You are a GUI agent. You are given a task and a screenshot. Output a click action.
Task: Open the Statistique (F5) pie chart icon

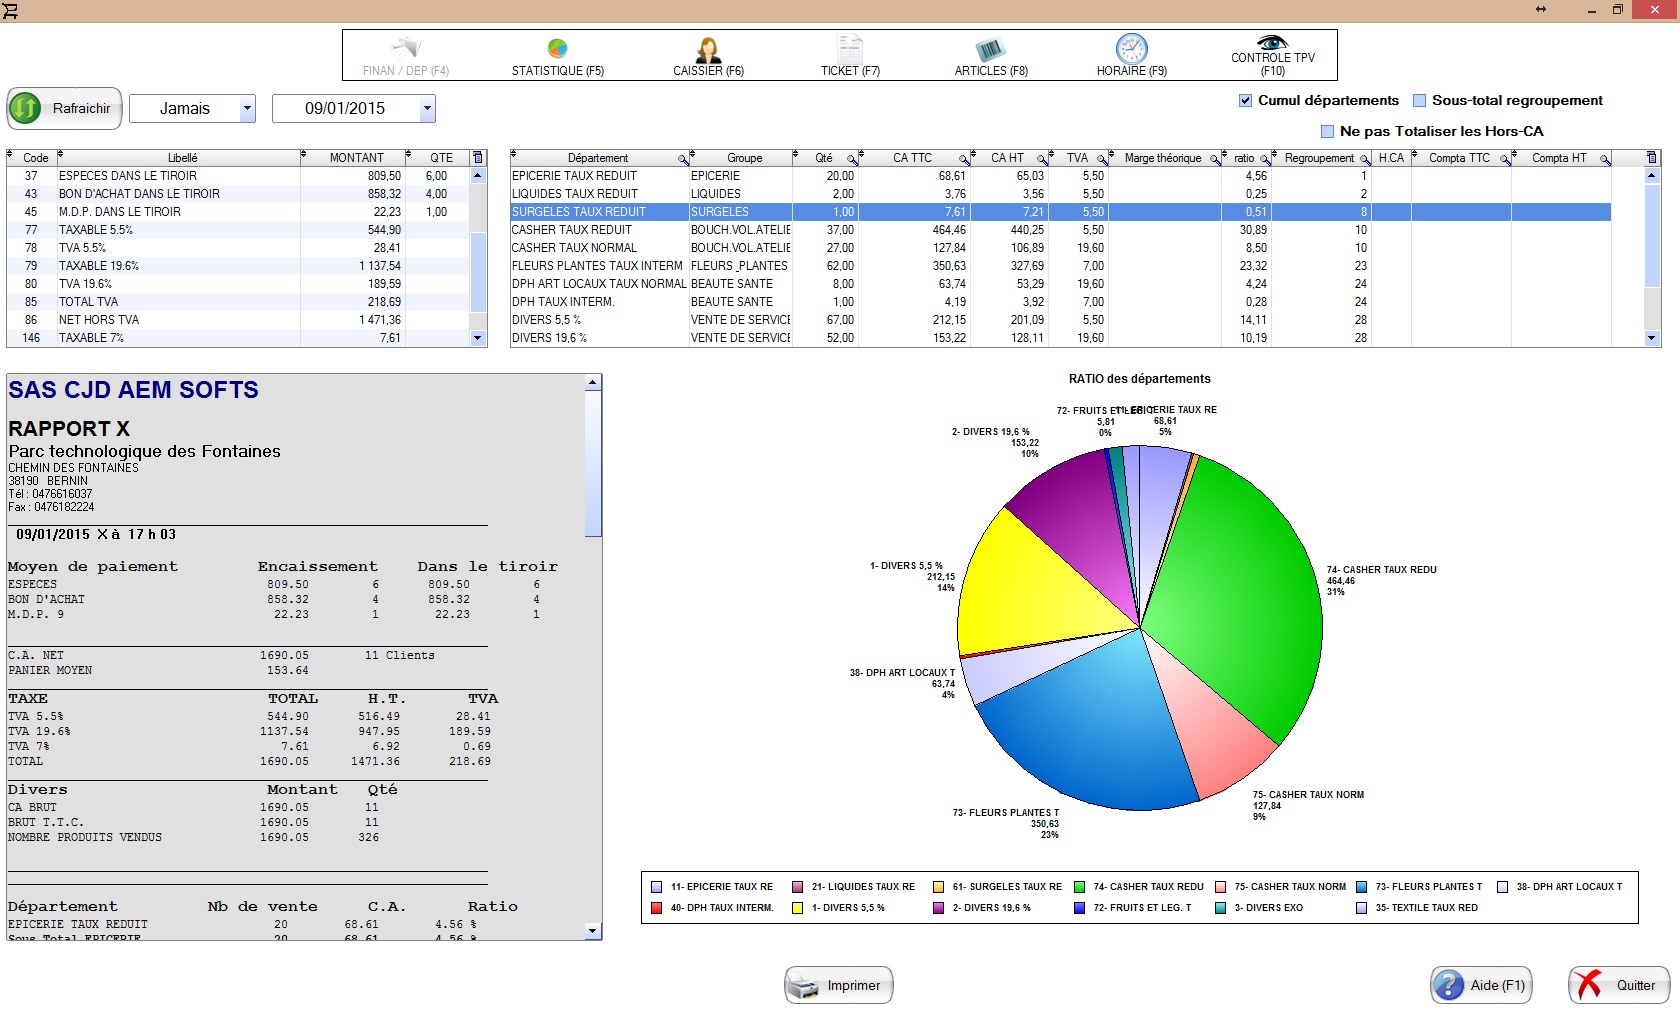coord(557,49)
